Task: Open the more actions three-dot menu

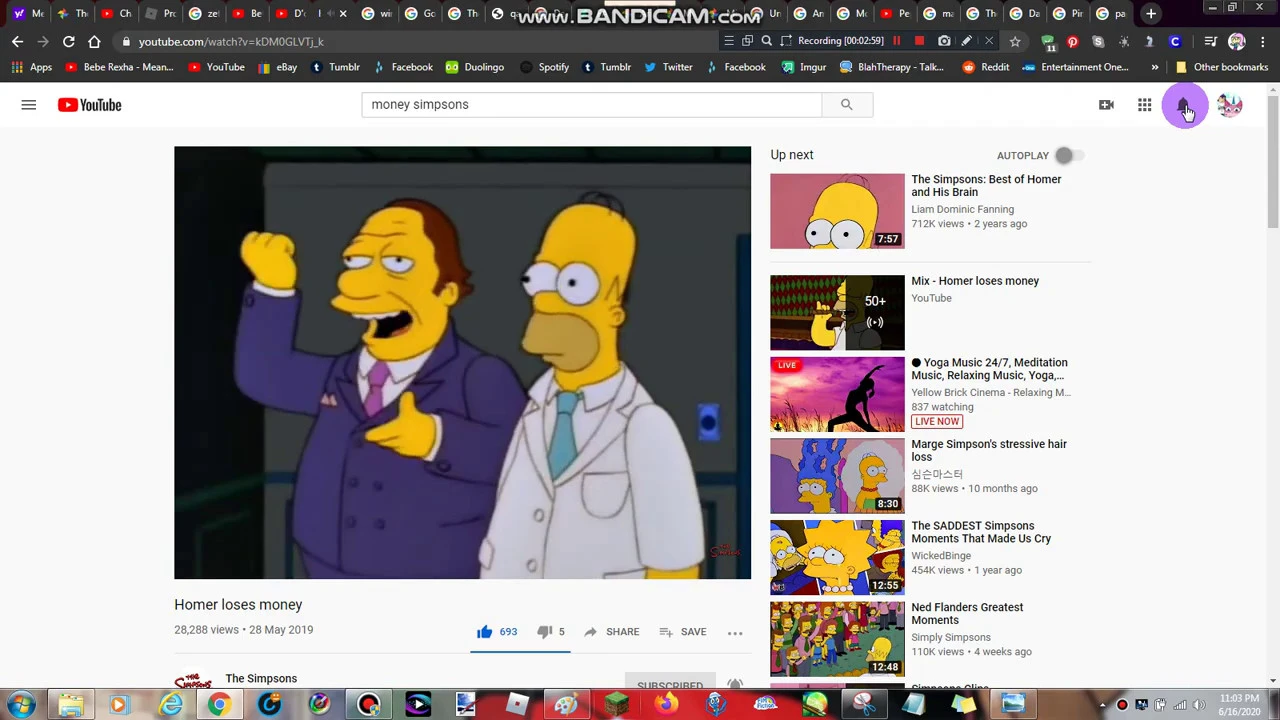Action: pyautogui.click(x=735, y=632)
